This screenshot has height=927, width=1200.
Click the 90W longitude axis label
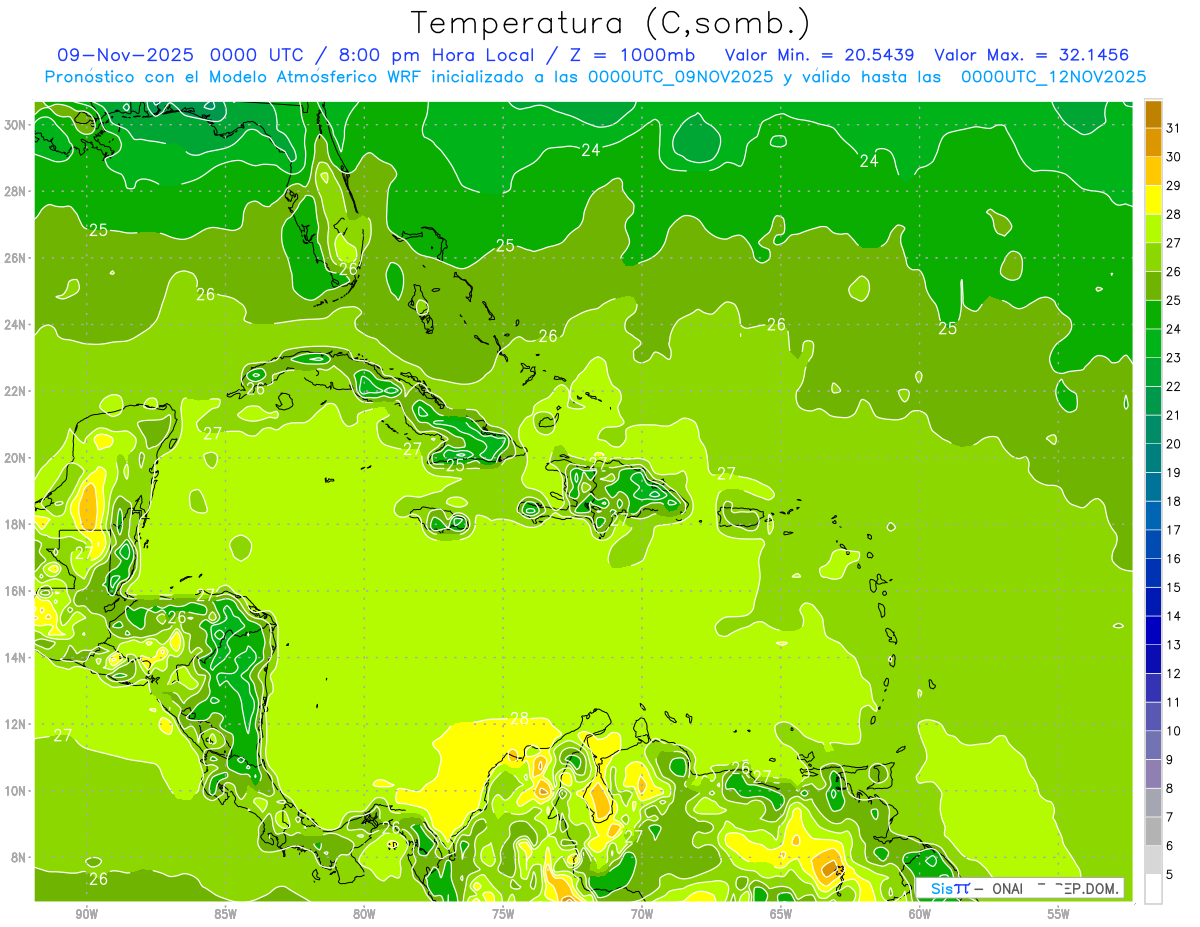[x=87, y=915]
